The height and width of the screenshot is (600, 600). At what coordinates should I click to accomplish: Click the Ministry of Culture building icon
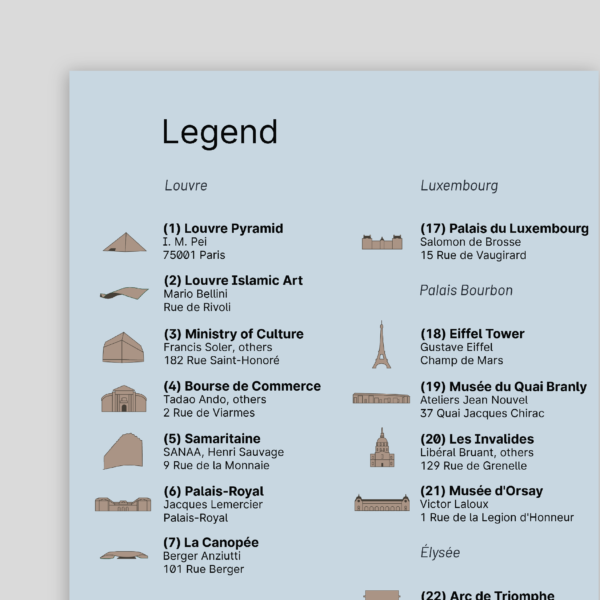tap(123, 348)
